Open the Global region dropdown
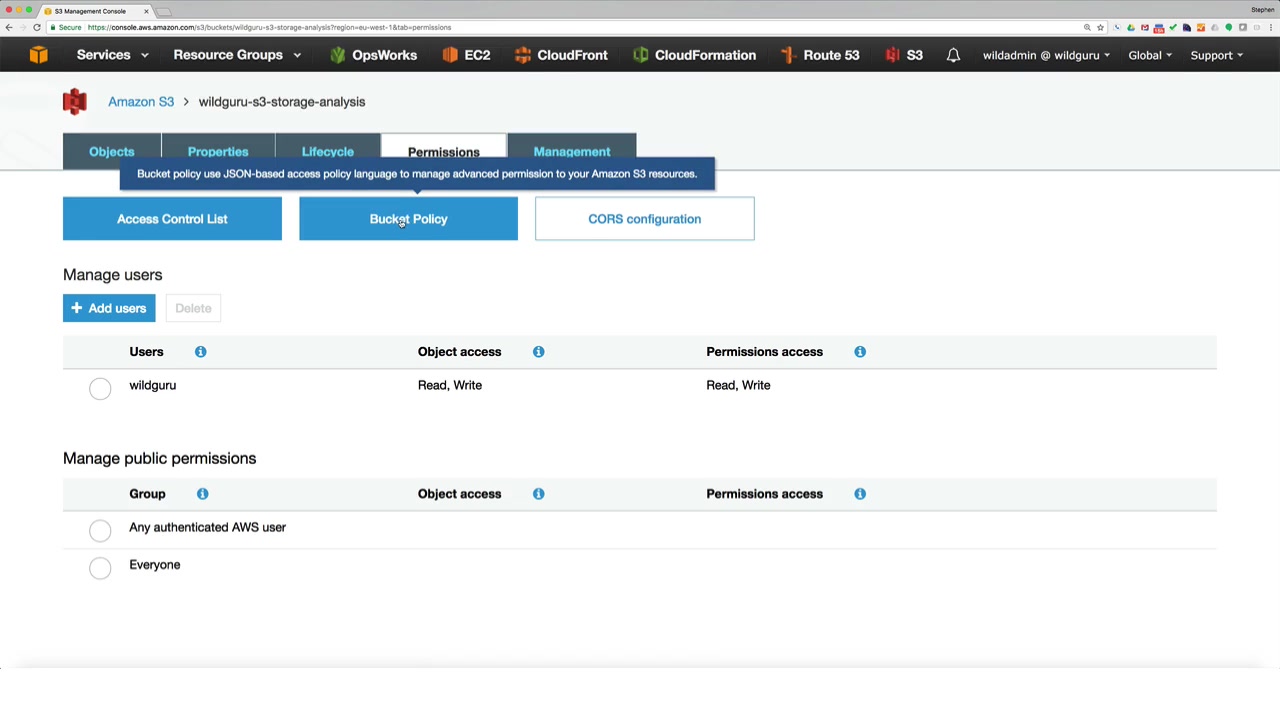The width and height of the screenshot is (1280, 720). (1150, 55)
